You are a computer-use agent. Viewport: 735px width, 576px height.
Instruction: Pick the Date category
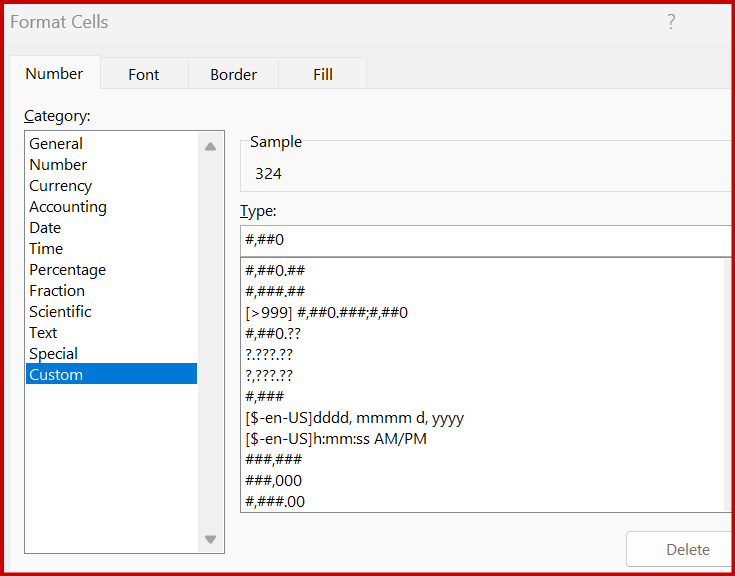tap(112, 228)
